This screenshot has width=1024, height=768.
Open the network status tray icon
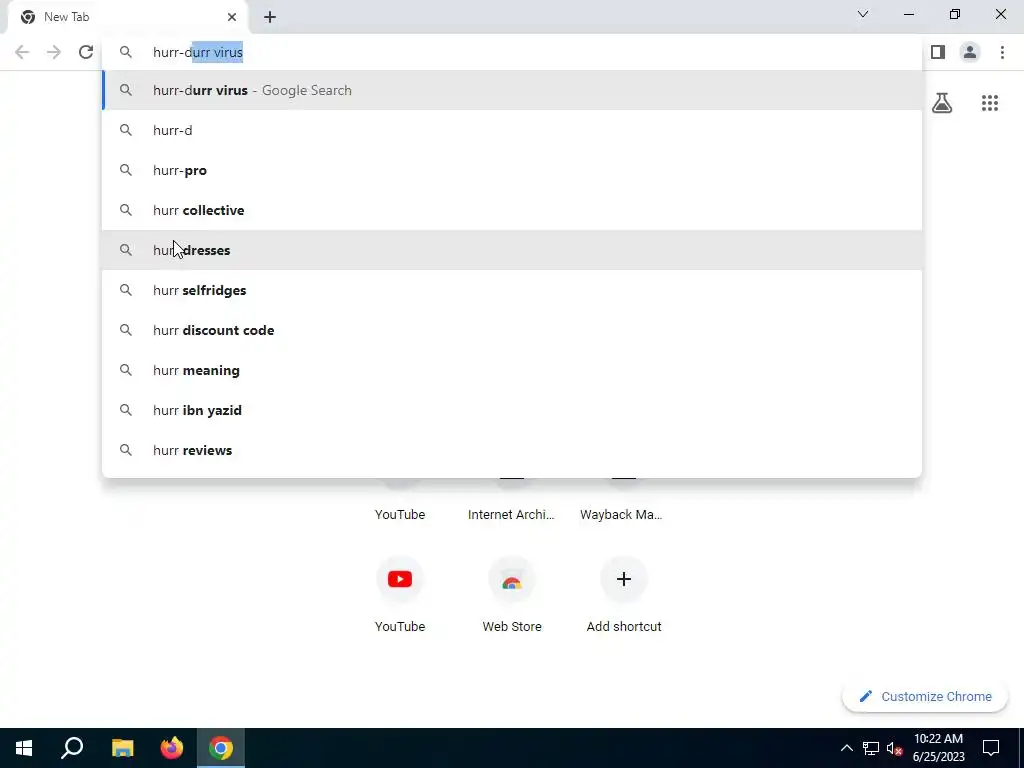(871, 748)
